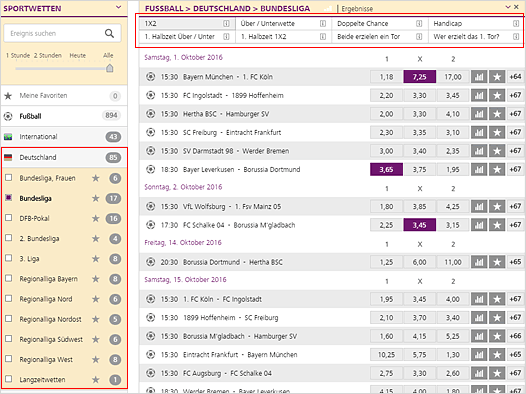Screen dimensions: 526x394
Task: Open statistics for 1. FC Köln - FC Ingolstadt
Action: pos(479,299)
